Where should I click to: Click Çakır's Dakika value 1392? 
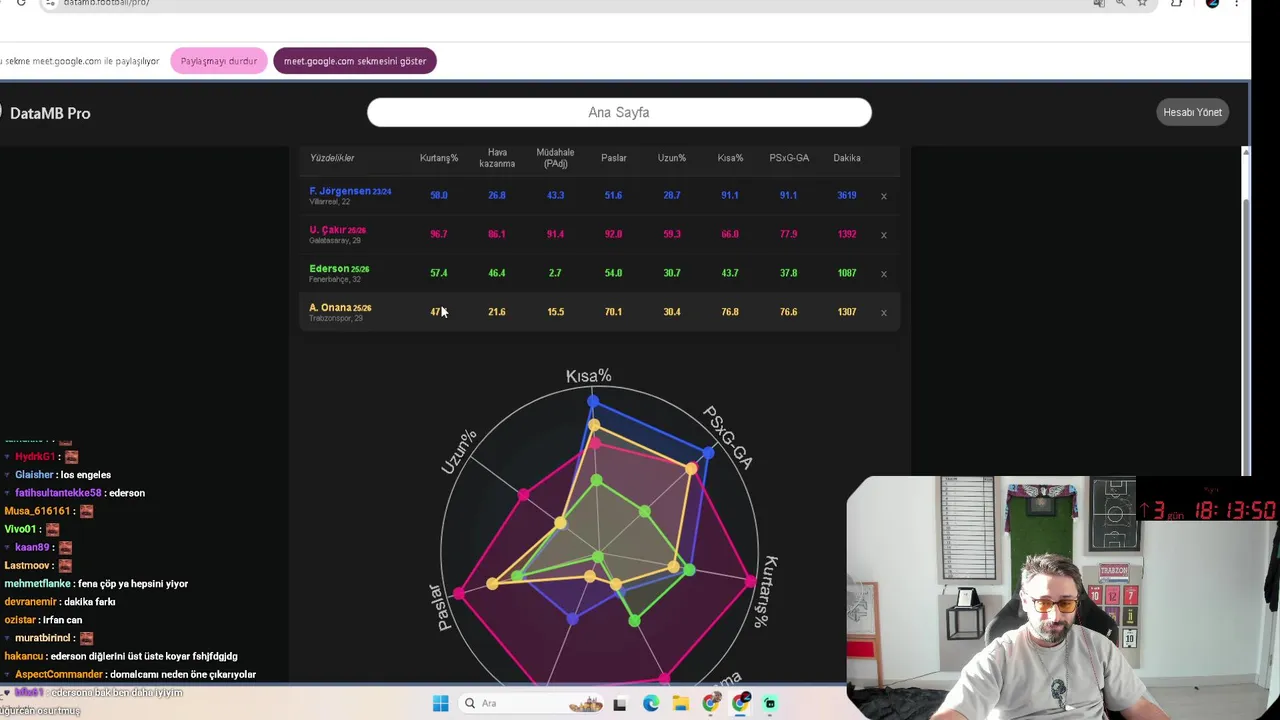tap(847, 234)
